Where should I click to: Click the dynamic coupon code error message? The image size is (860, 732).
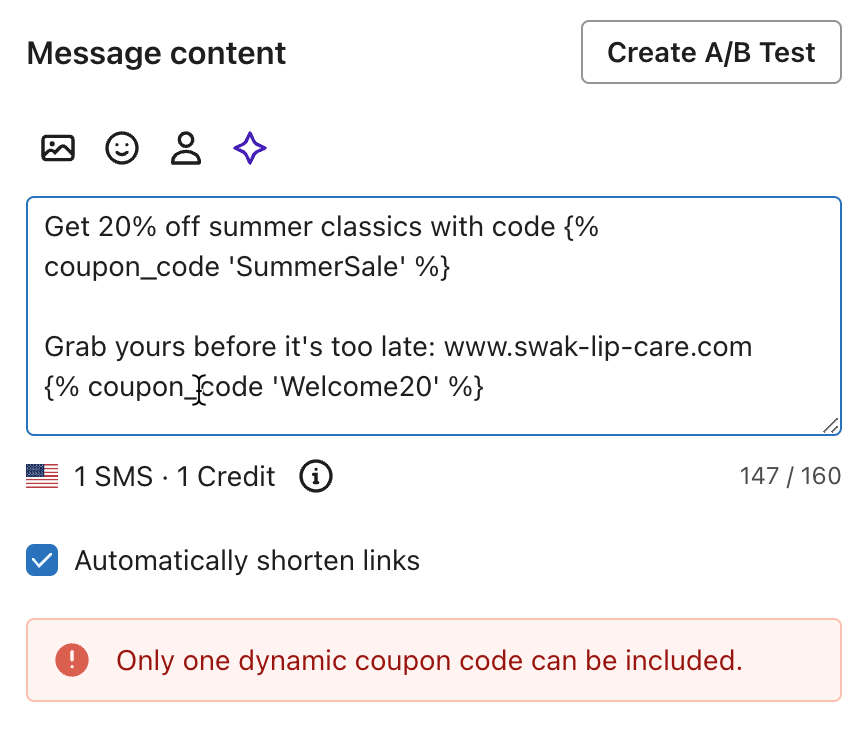[430, 660]
